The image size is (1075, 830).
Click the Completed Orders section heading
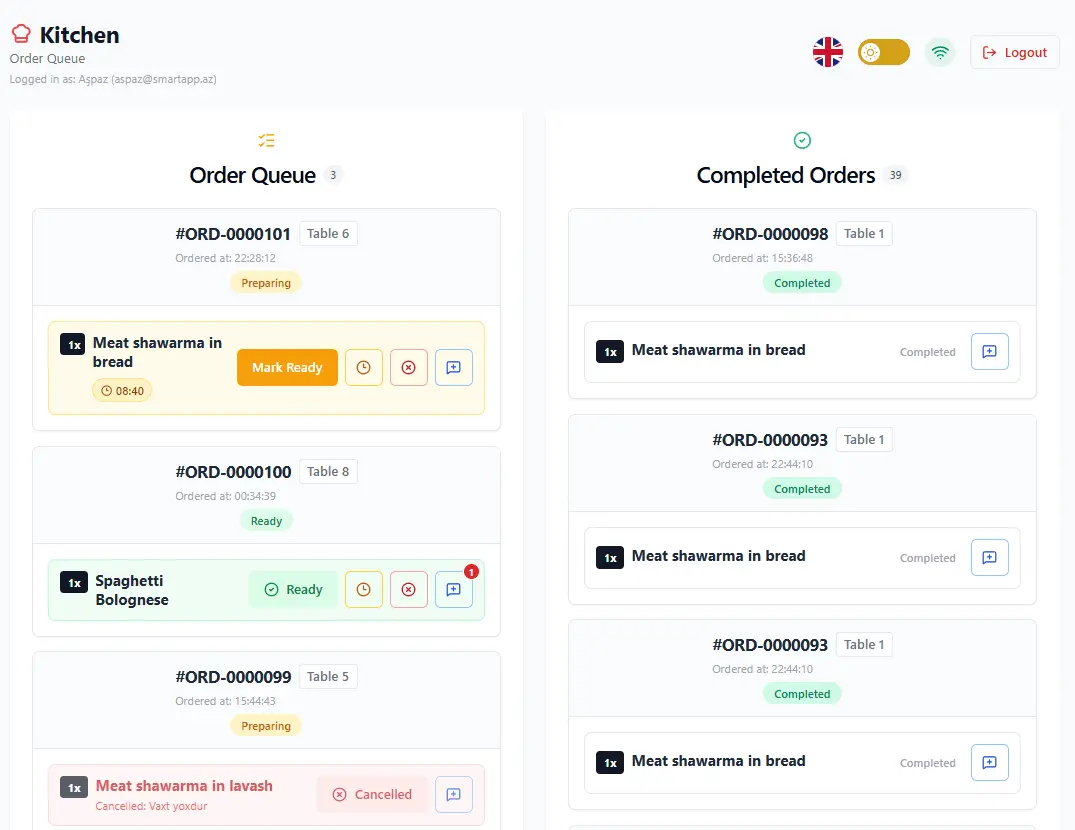(786, 175)
